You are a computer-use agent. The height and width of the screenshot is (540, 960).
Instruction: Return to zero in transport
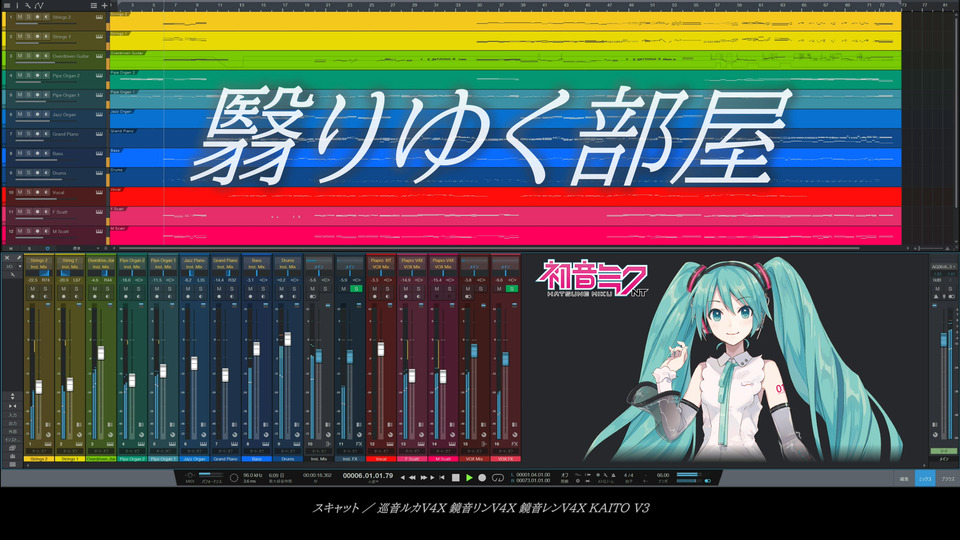[442, 478]
